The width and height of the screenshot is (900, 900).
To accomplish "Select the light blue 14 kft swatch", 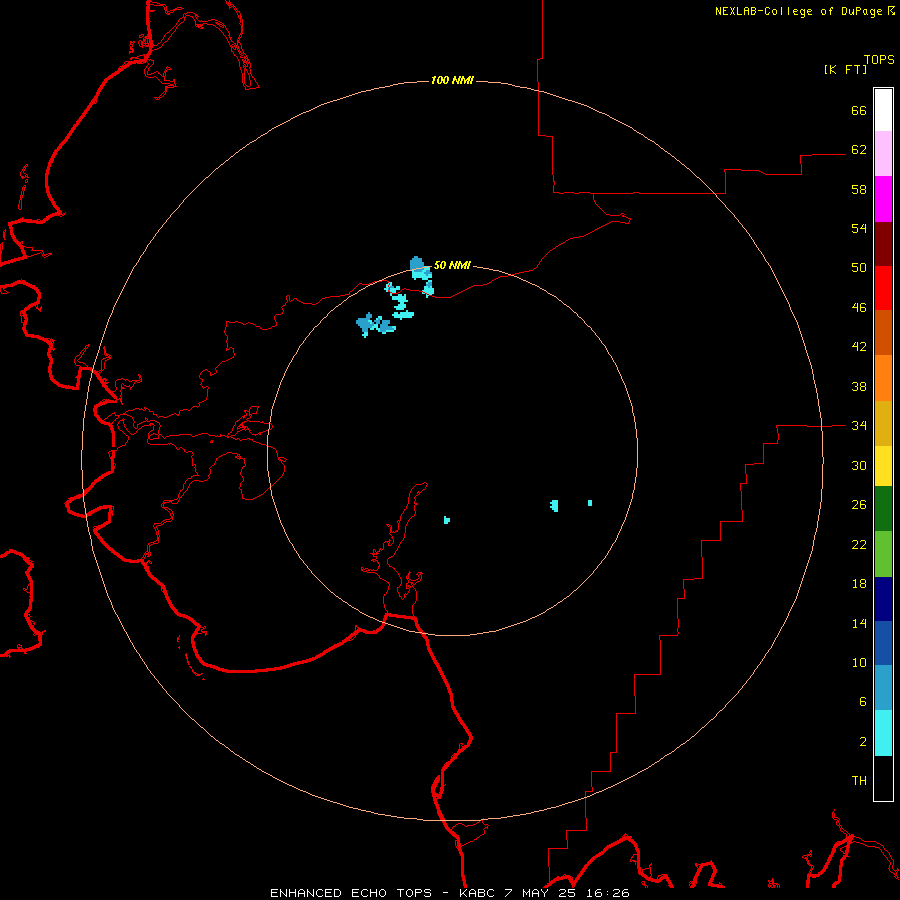I will [883, 688].
